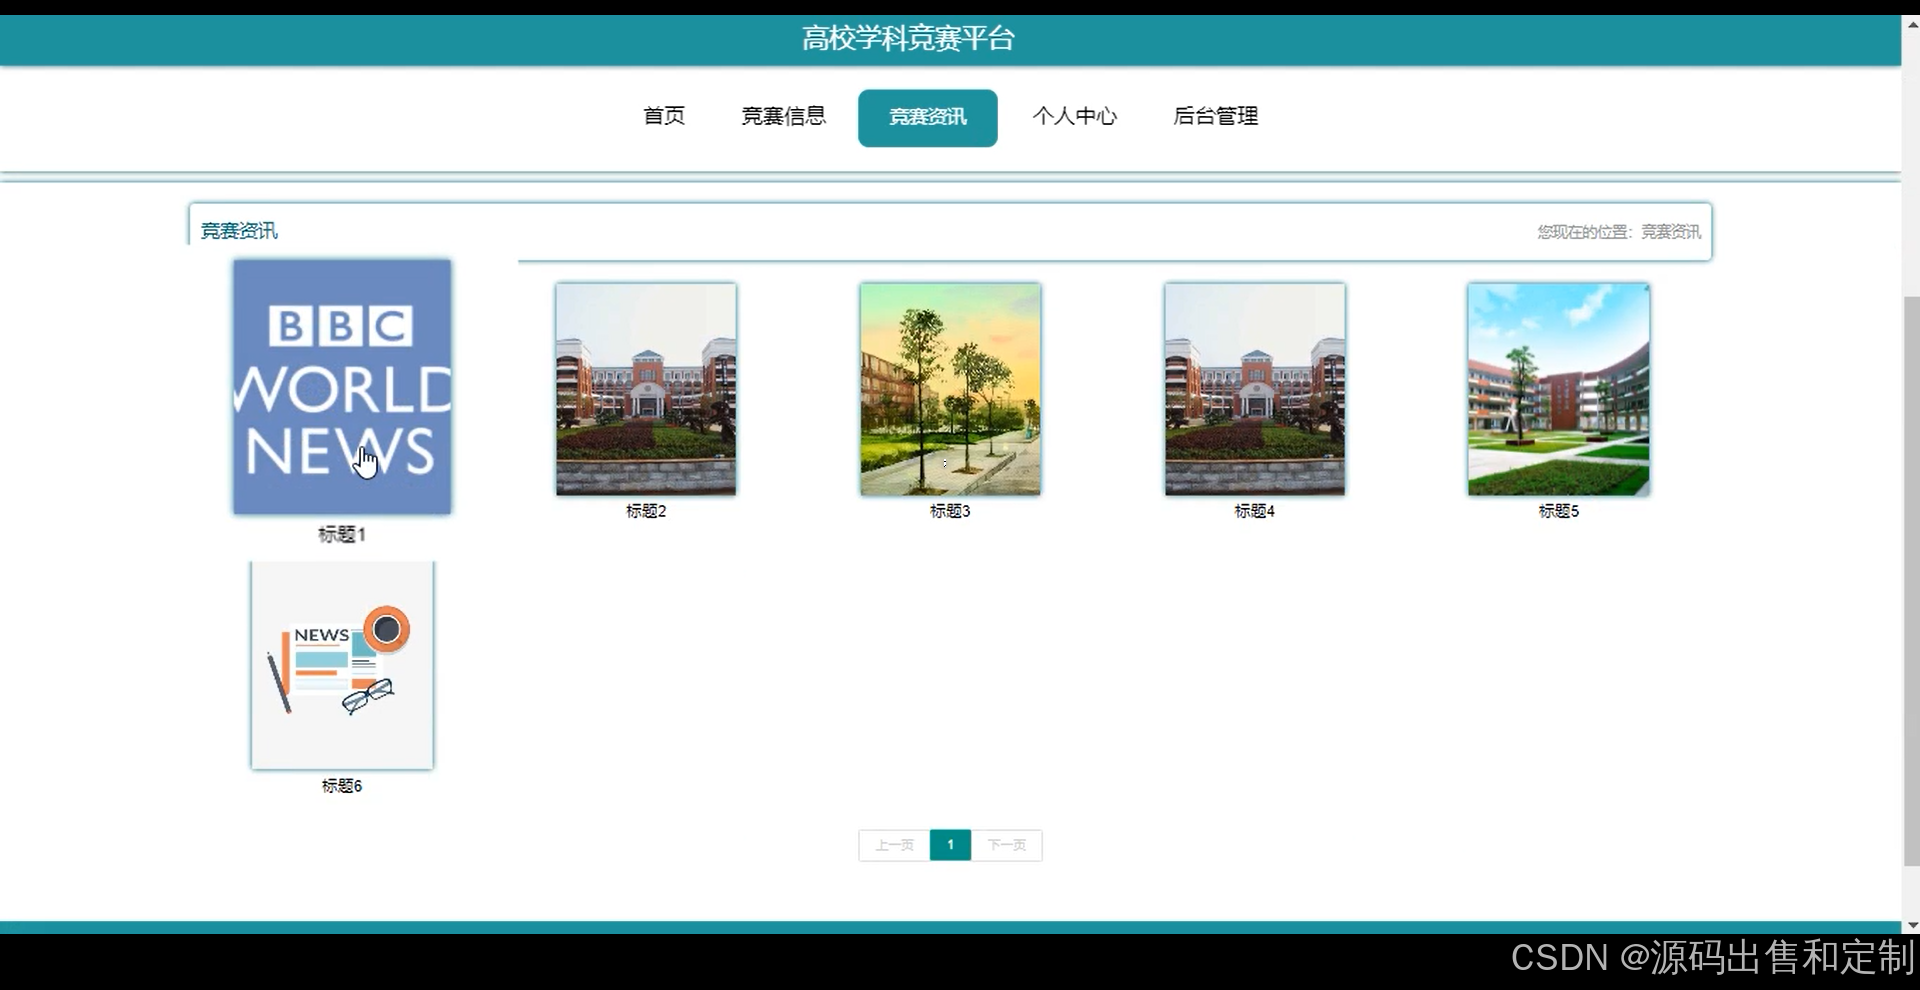Open the 标题2 school building thumbnail
The width and height of the screenshot is (1920, 990).
tap(646, 389)
